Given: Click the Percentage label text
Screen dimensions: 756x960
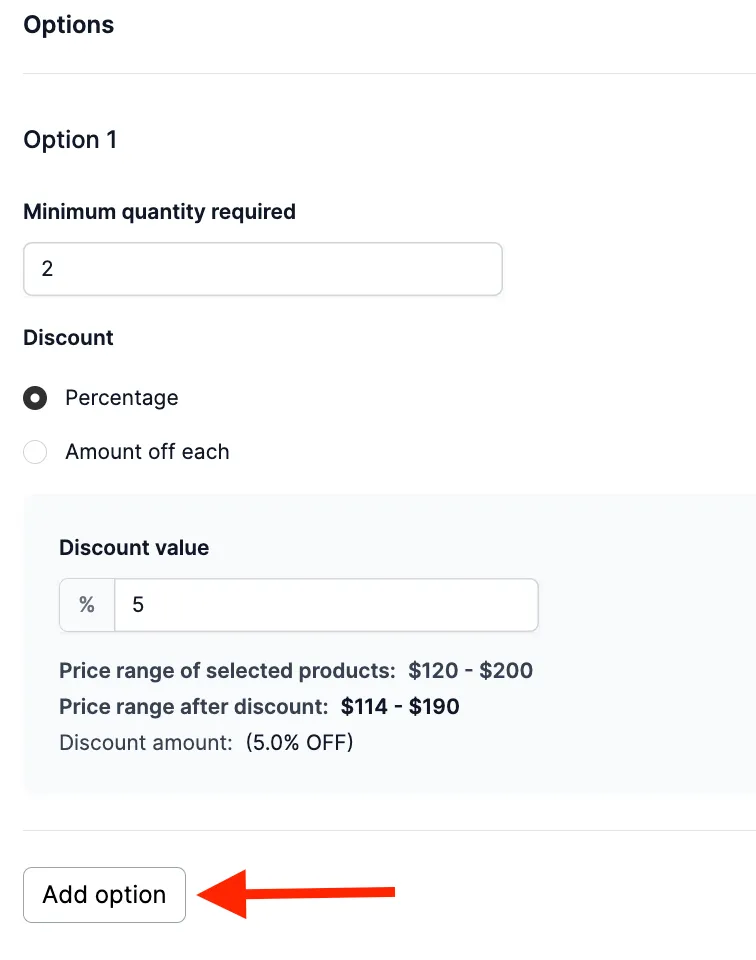Looking at the screenshot, I should (122, 398).
